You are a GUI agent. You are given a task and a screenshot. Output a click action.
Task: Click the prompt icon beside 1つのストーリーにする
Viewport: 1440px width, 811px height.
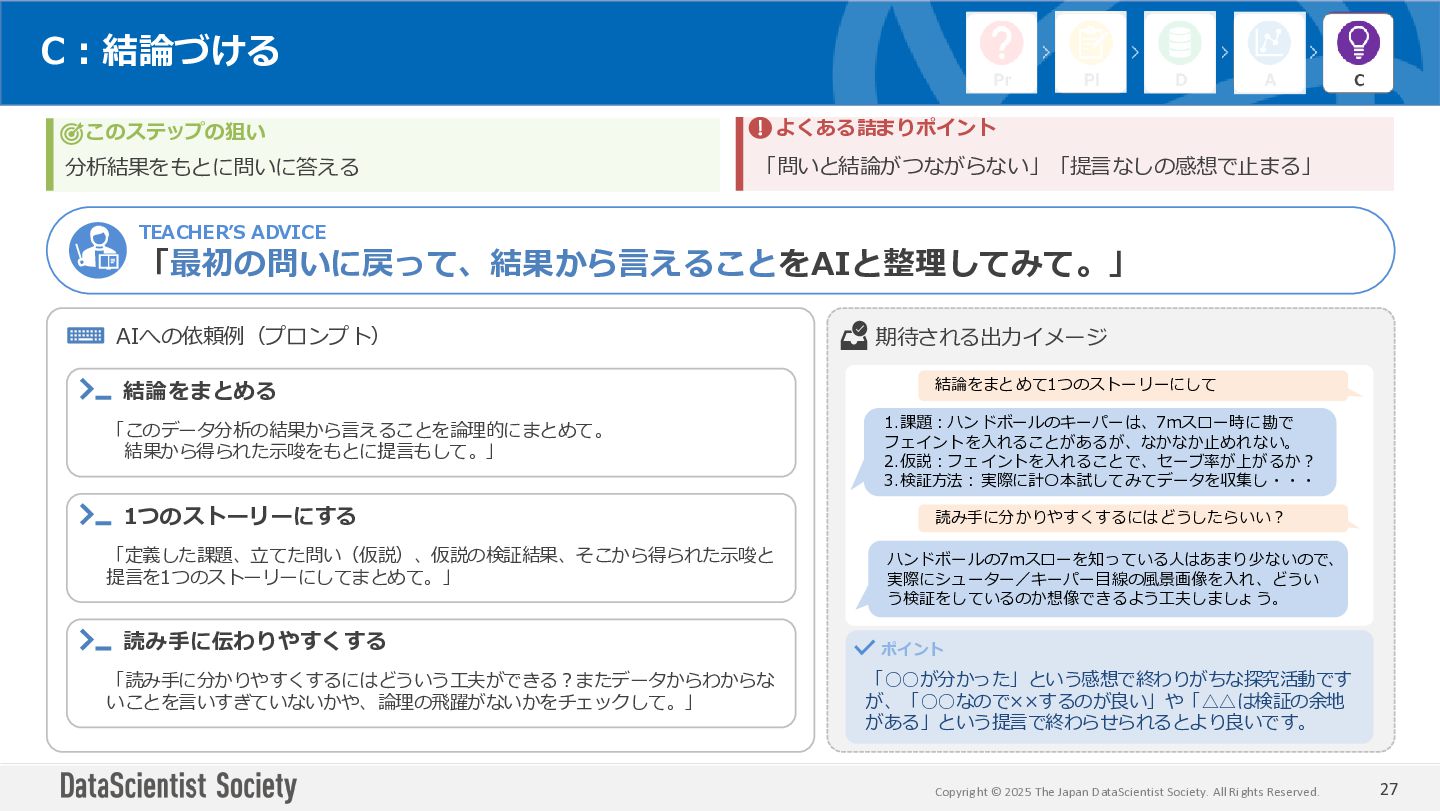[x=95, y=516]
